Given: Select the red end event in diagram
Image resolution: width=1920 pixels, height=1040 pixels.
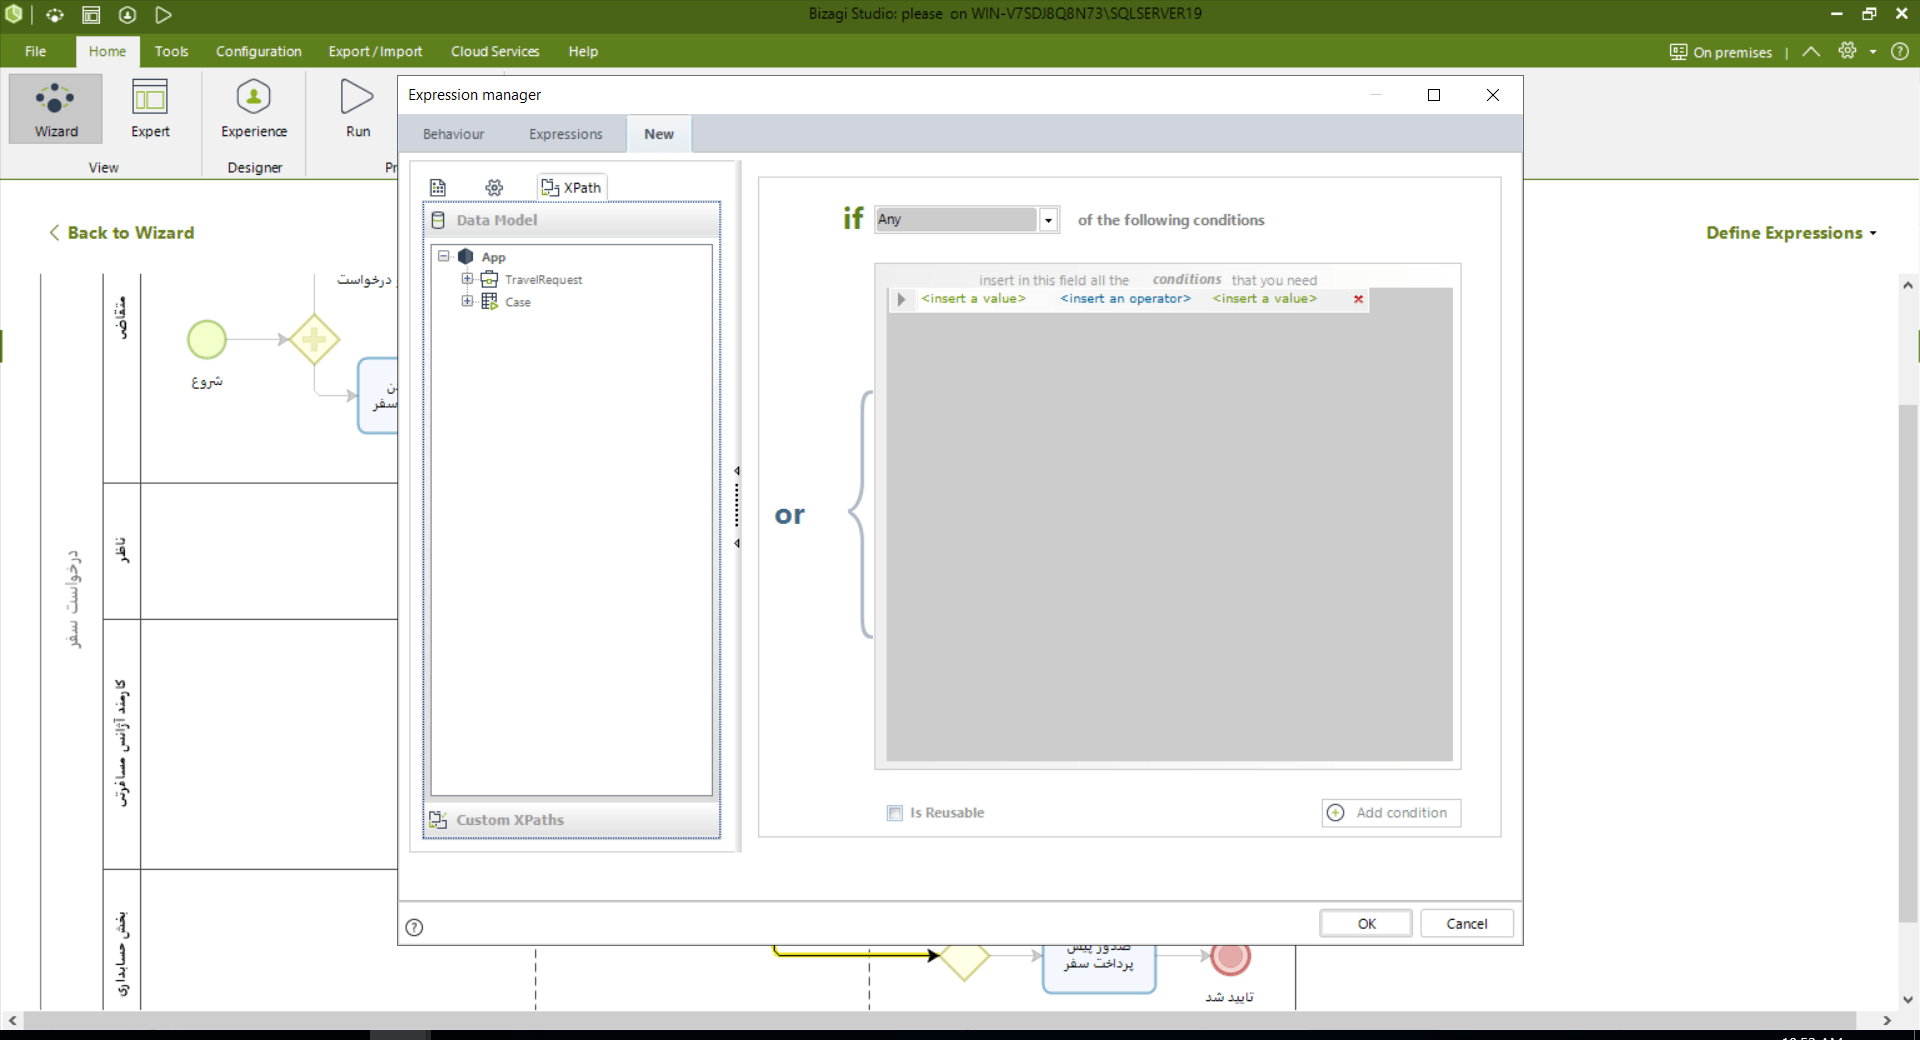Looking at the screenshot, I should click(1230, 958).
